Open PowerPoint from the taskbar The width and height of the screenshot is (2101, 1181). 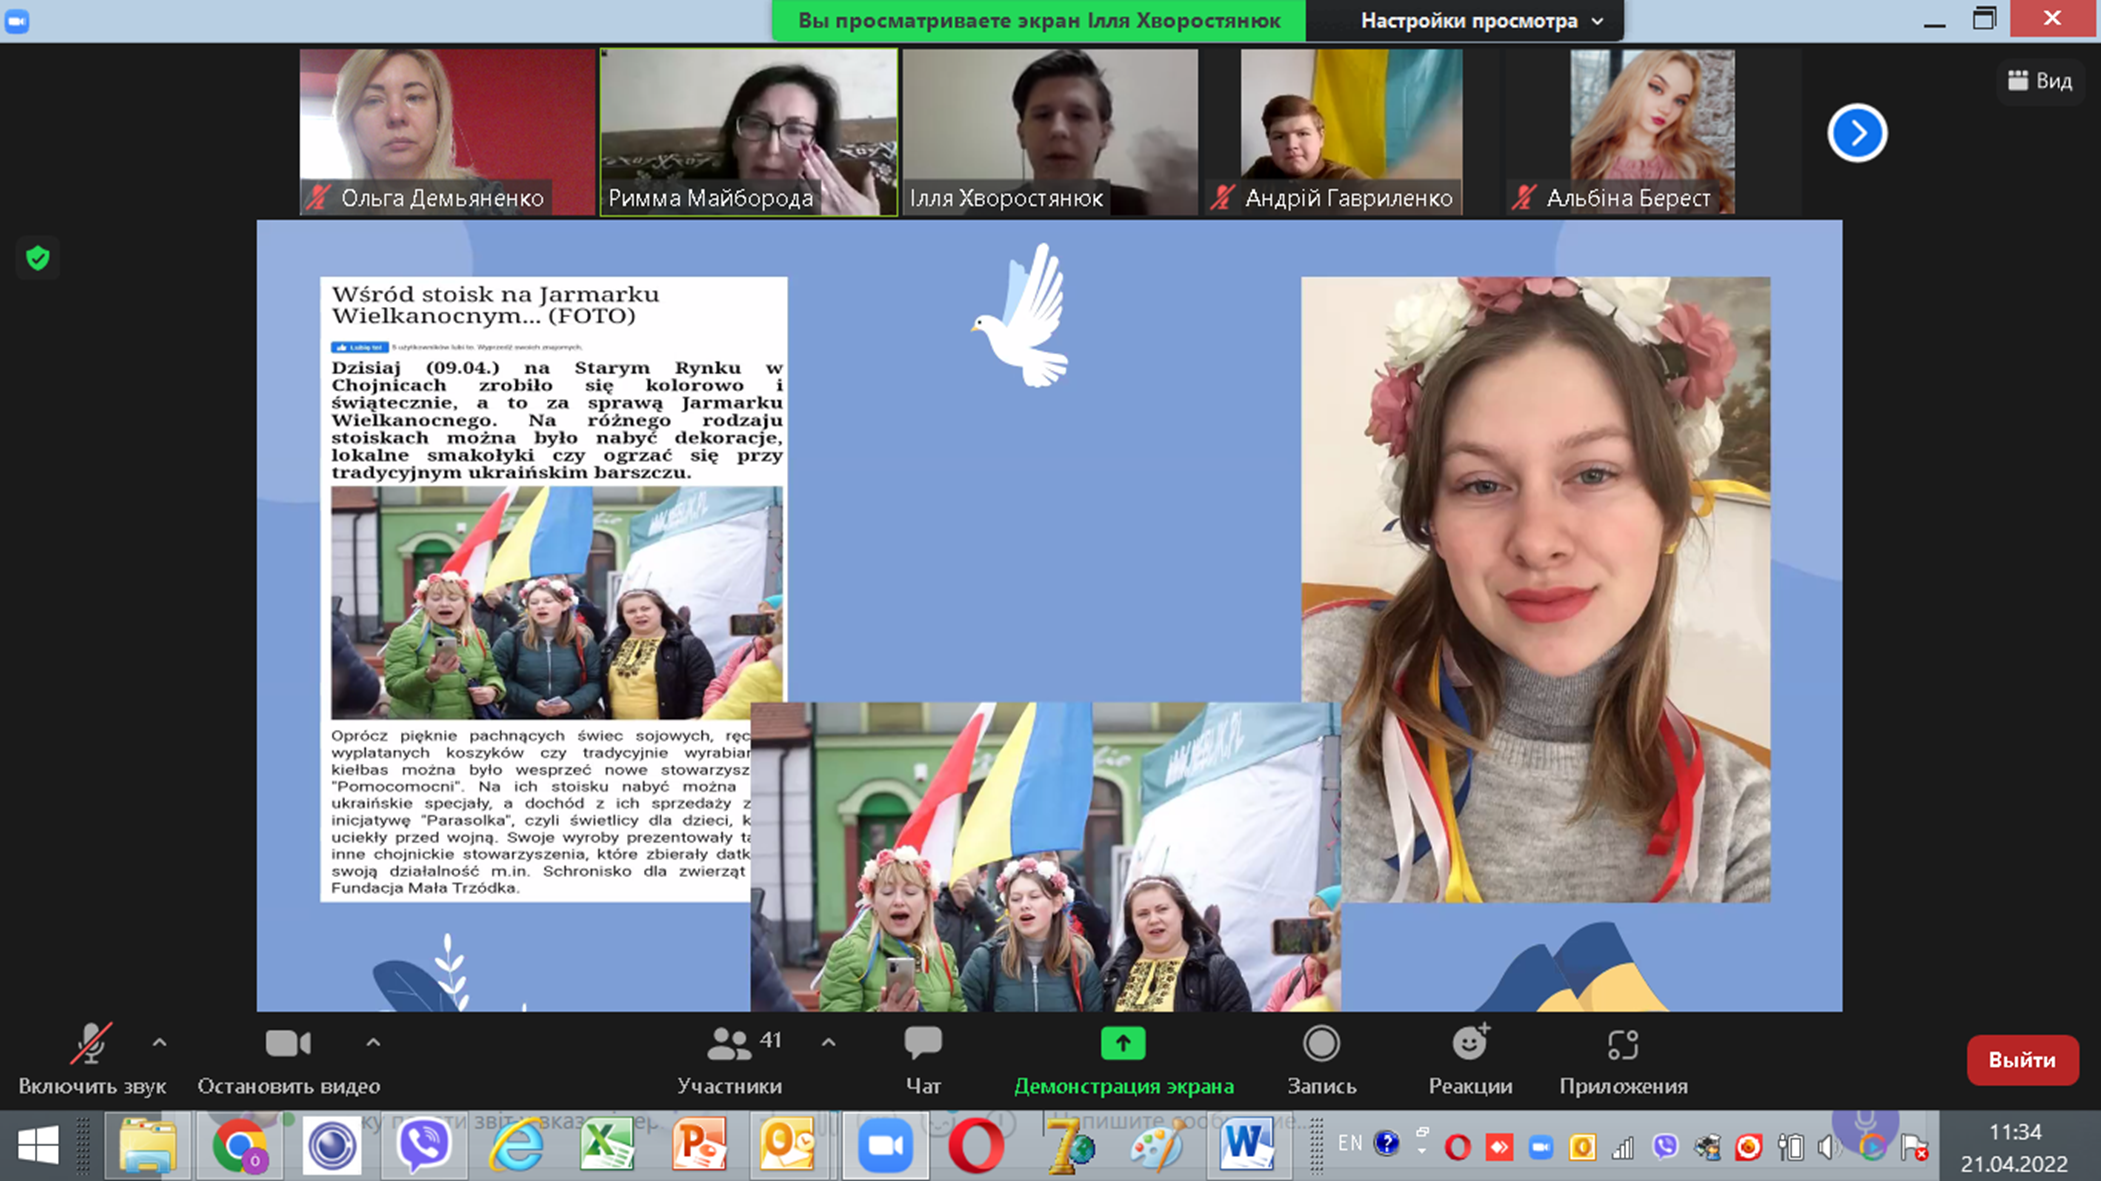click(x=699, y=1146)
